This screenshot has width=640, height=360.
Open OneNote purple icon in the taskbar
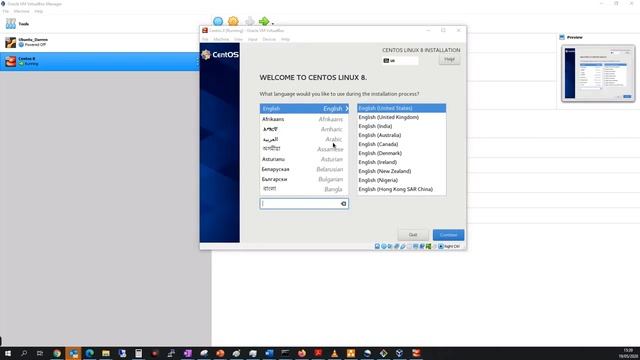pyautogui.click(x=187, y=353)
